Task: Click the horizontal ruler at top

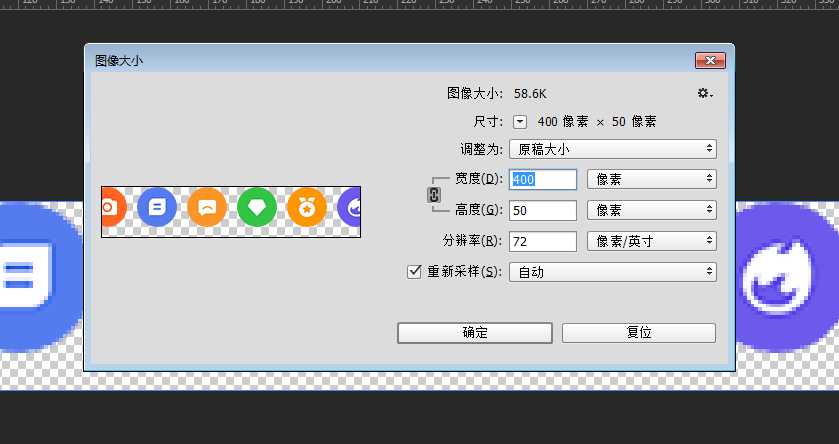Action: click(x=420, y=4)
